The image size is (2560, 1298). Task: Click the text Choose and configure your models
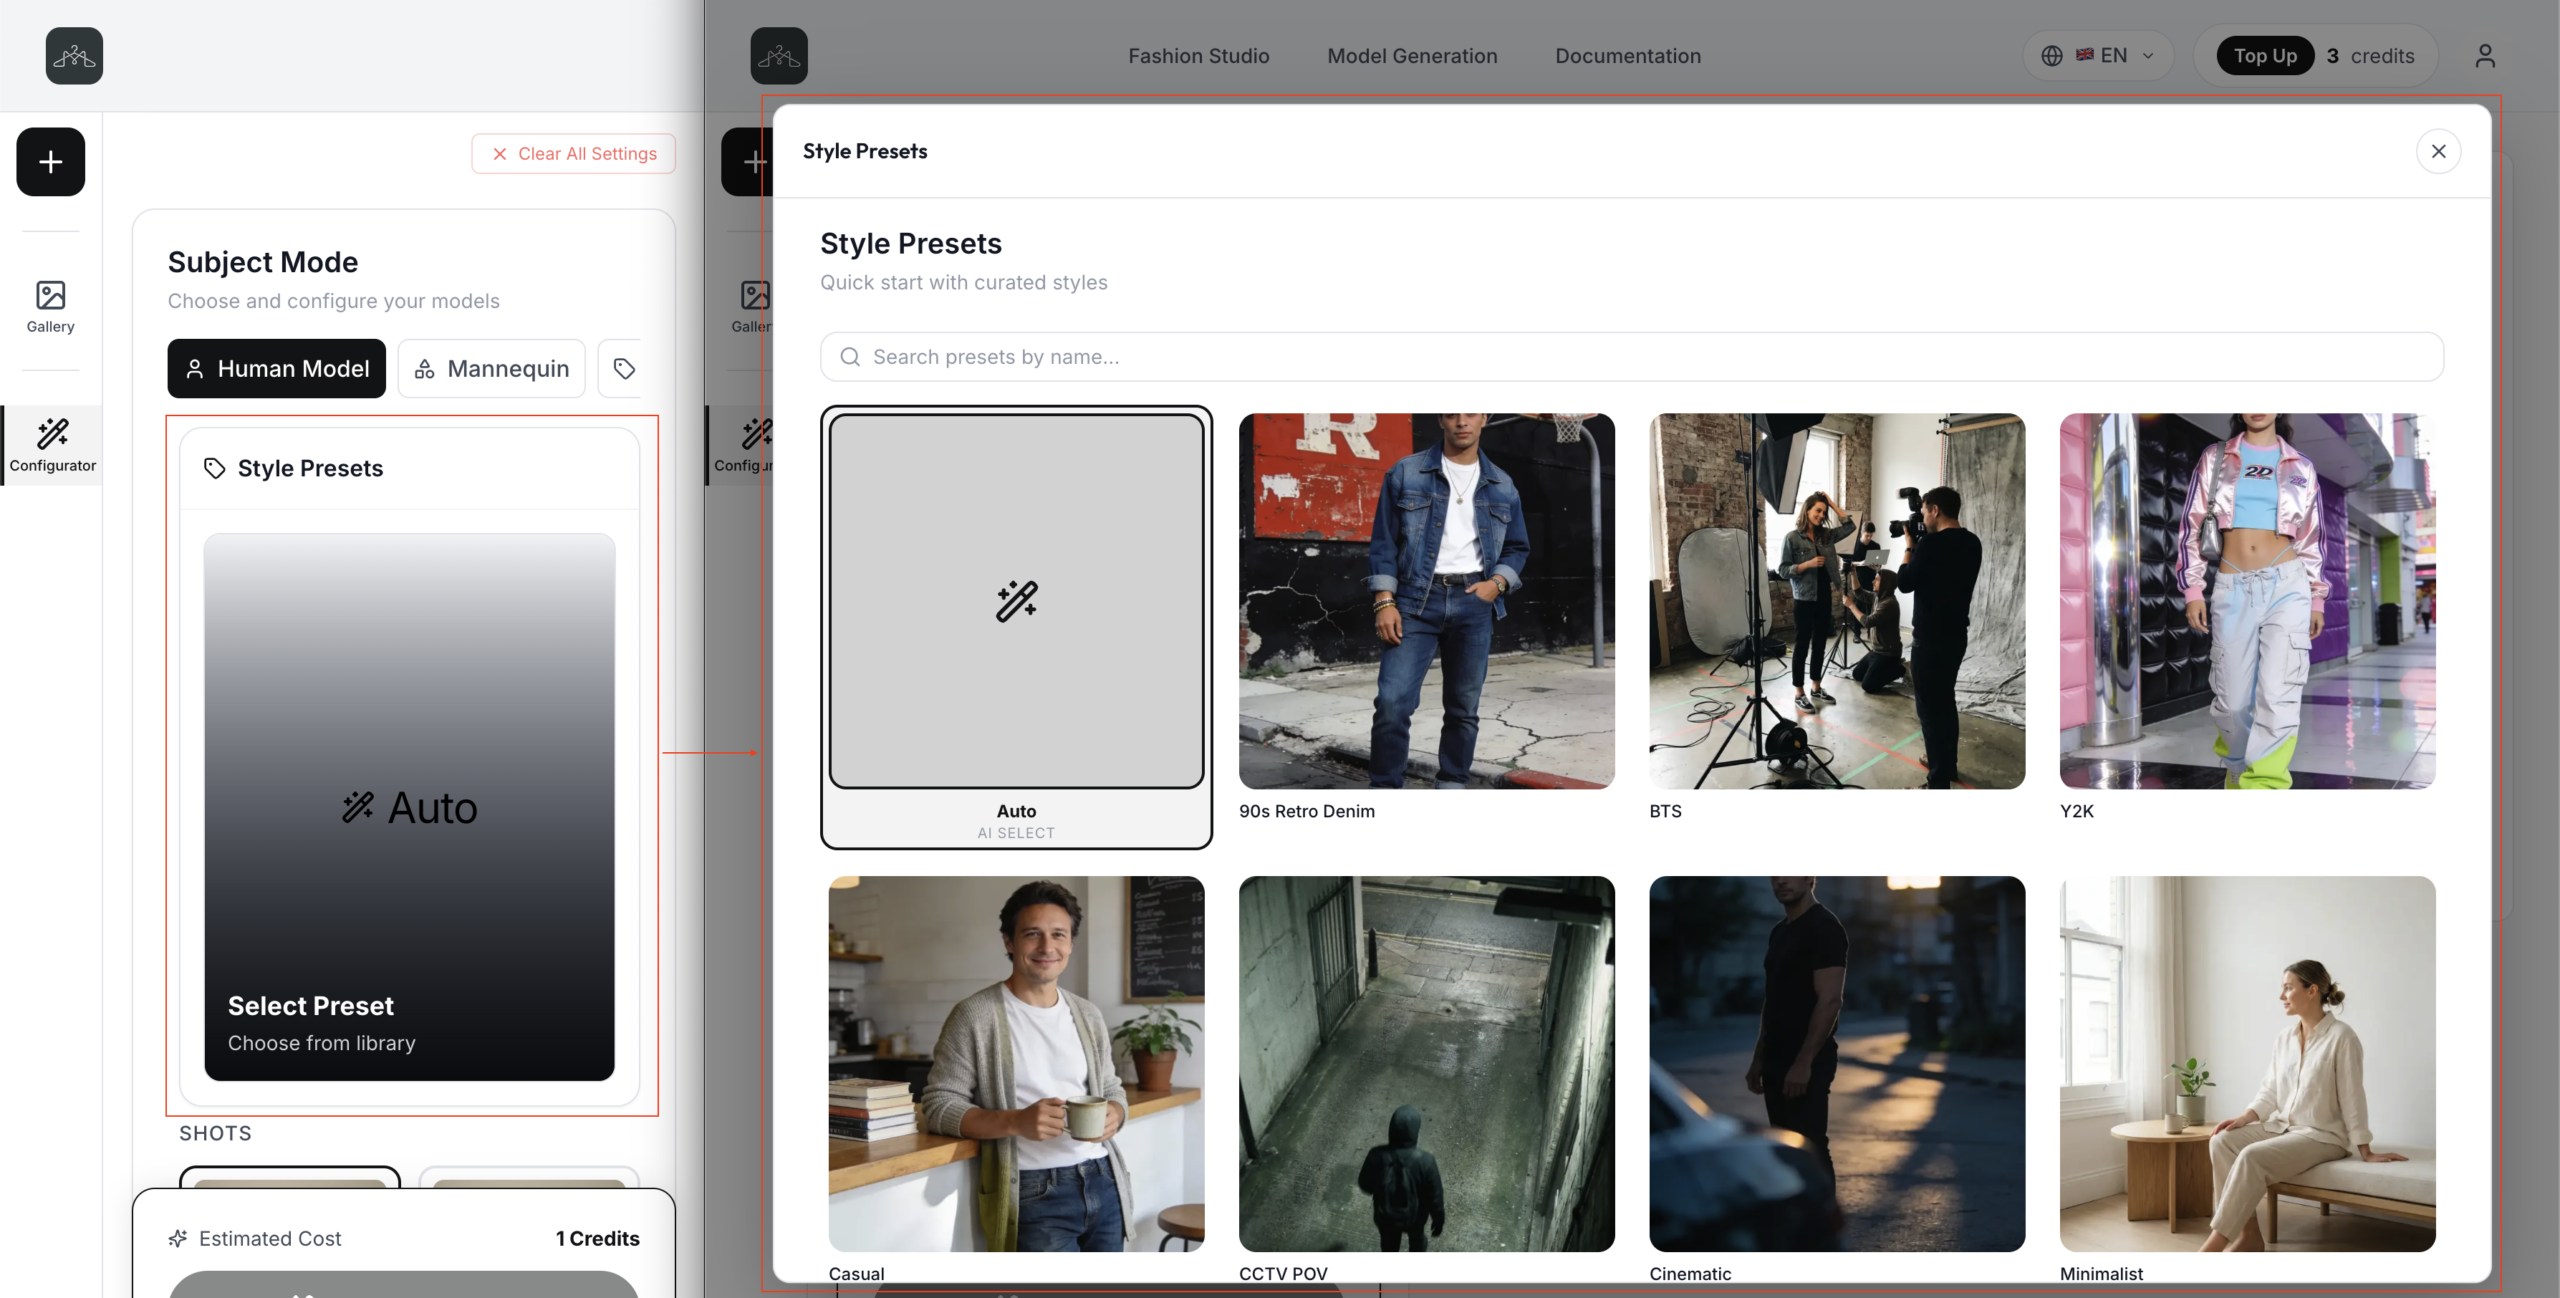334,301
